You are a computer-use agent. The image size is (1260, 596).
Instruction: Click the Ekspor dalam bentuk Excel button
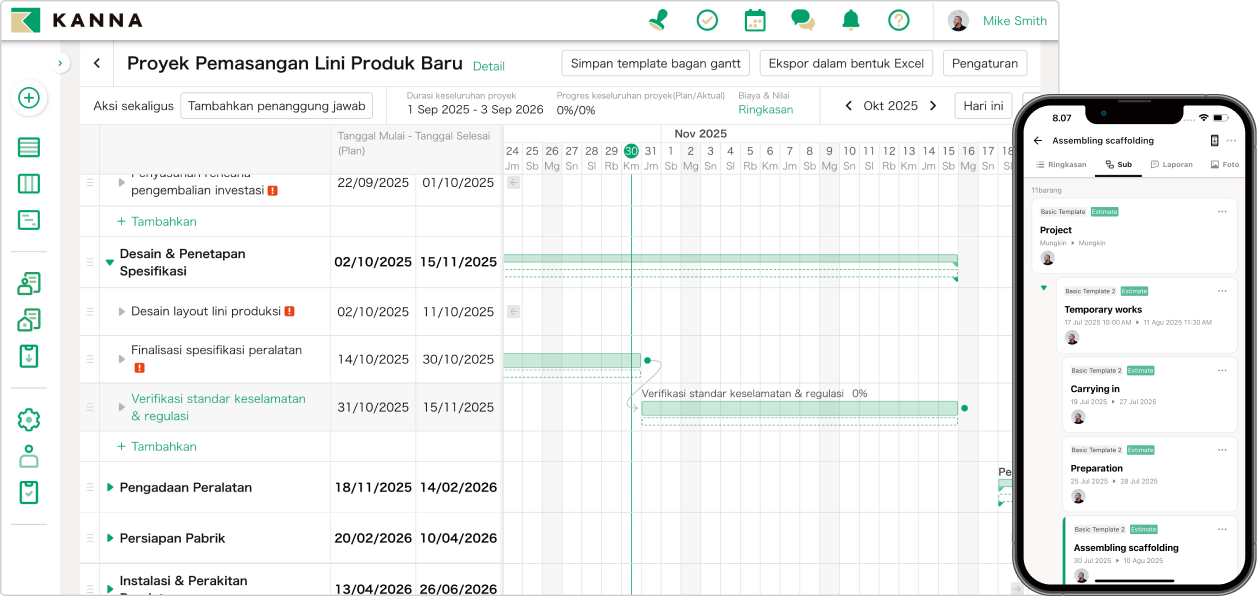coord(846,63)
